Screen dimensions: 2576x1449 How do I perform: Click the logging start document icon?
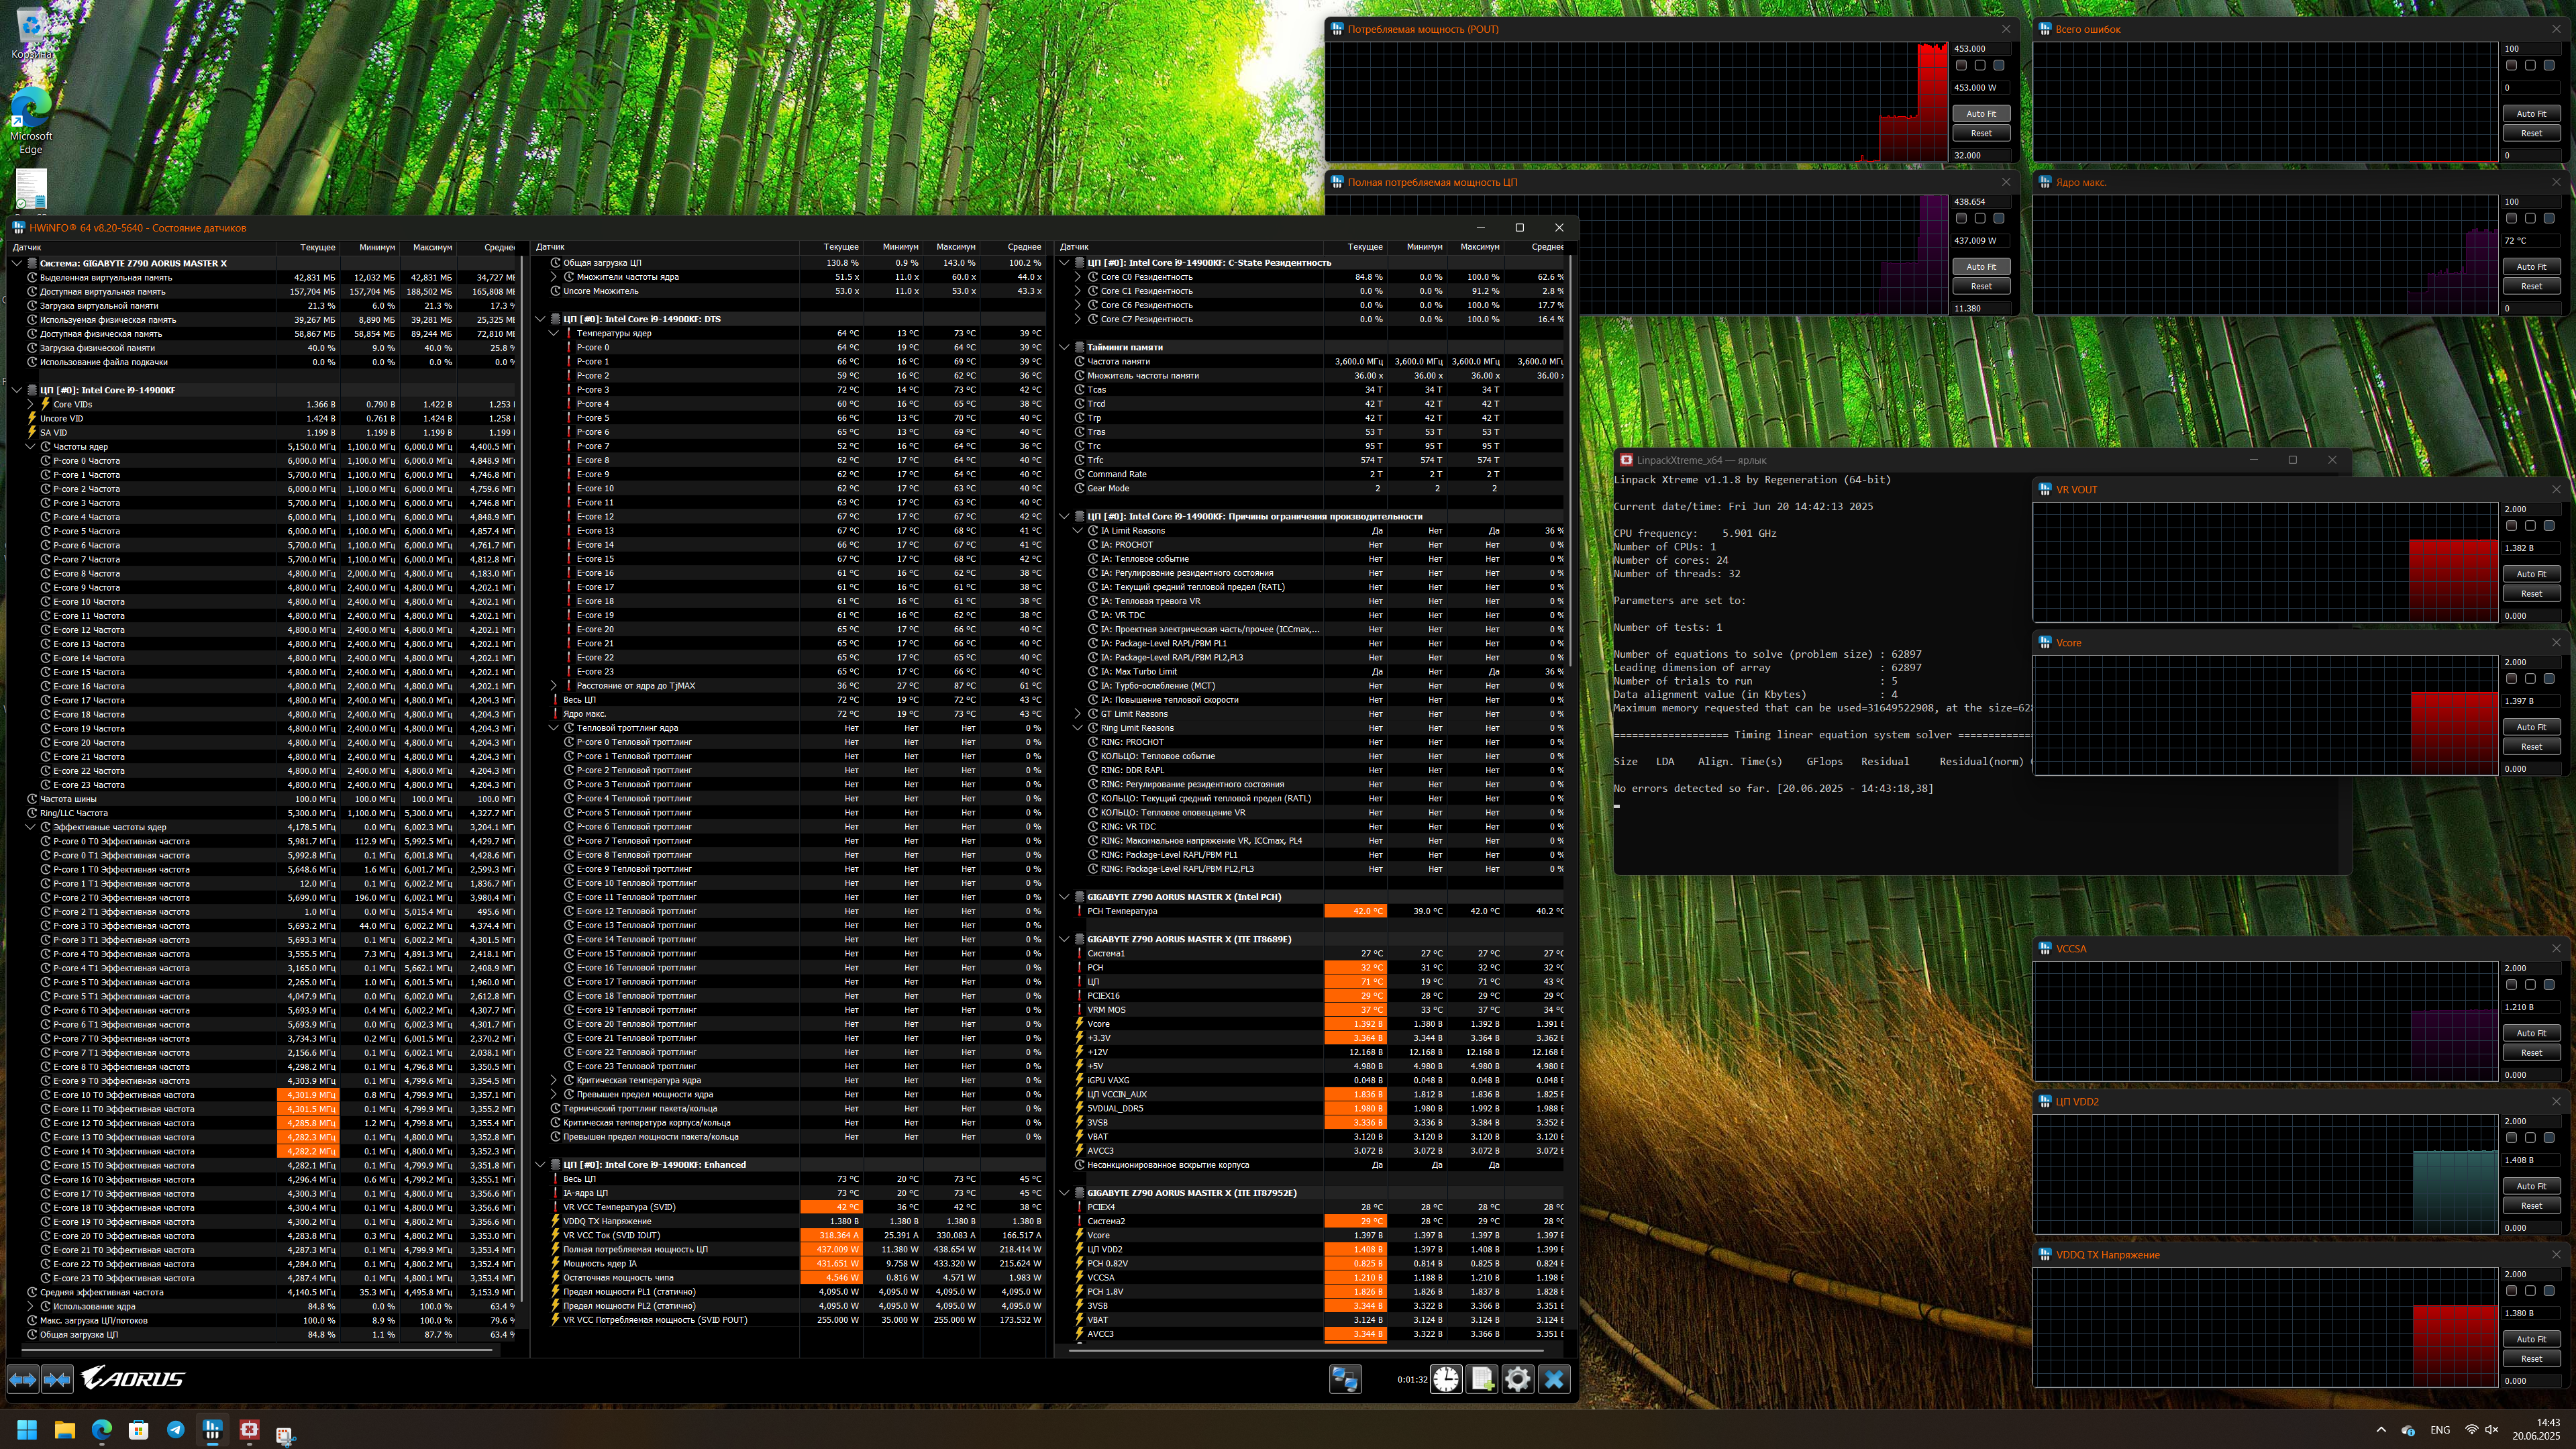click(x=1482, y=1379)
